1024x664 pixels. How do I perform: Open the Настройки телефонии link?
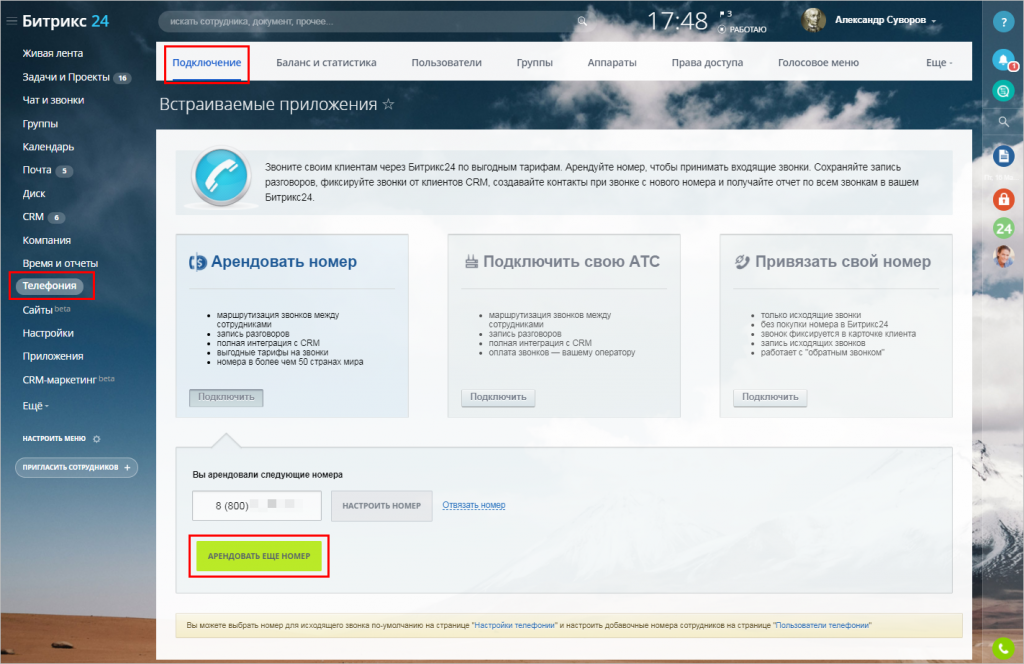(515, 625)
